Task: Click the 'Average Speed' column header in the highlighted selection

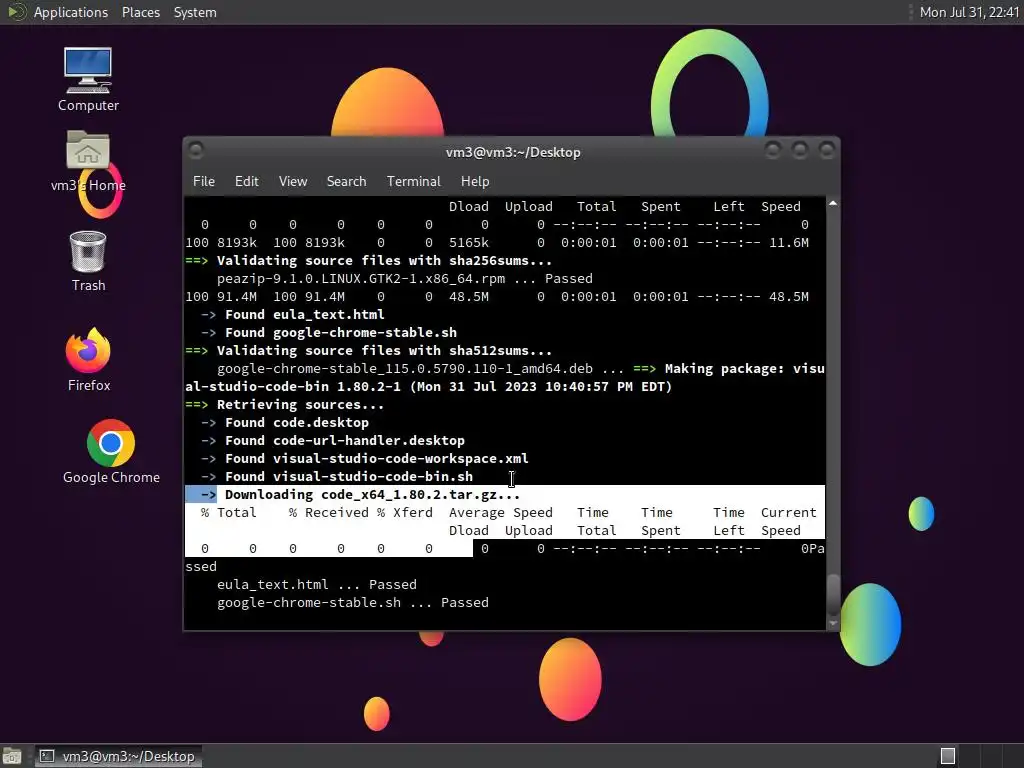Action: point(501,513)
